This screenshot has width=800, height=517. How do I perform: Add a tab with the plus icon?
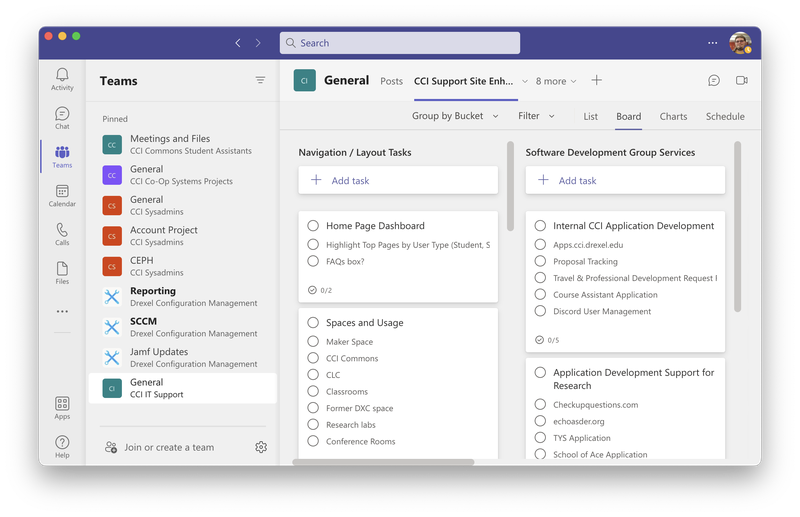point(596,80)
